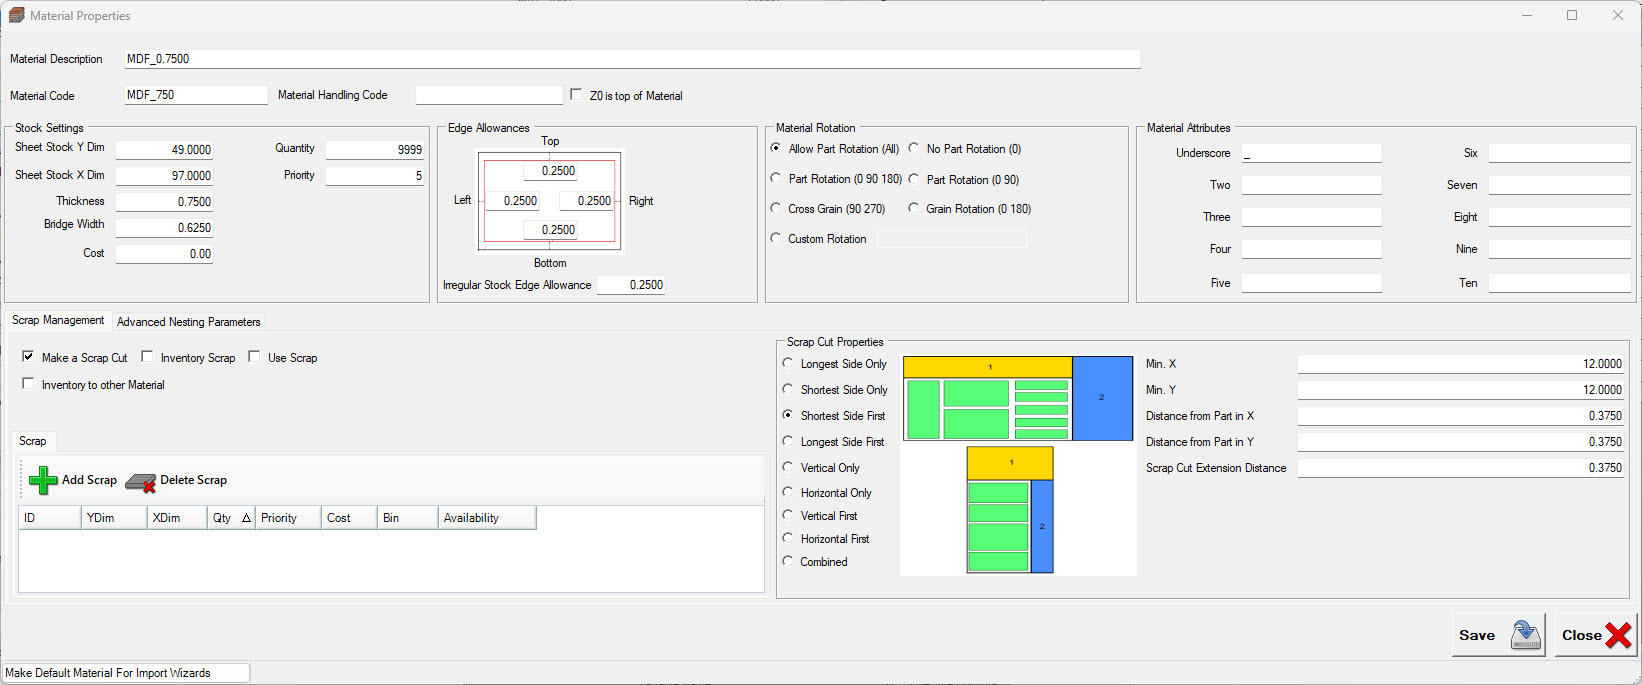Switch to Advanced Nesting Parameters tab

pos(188,322)
